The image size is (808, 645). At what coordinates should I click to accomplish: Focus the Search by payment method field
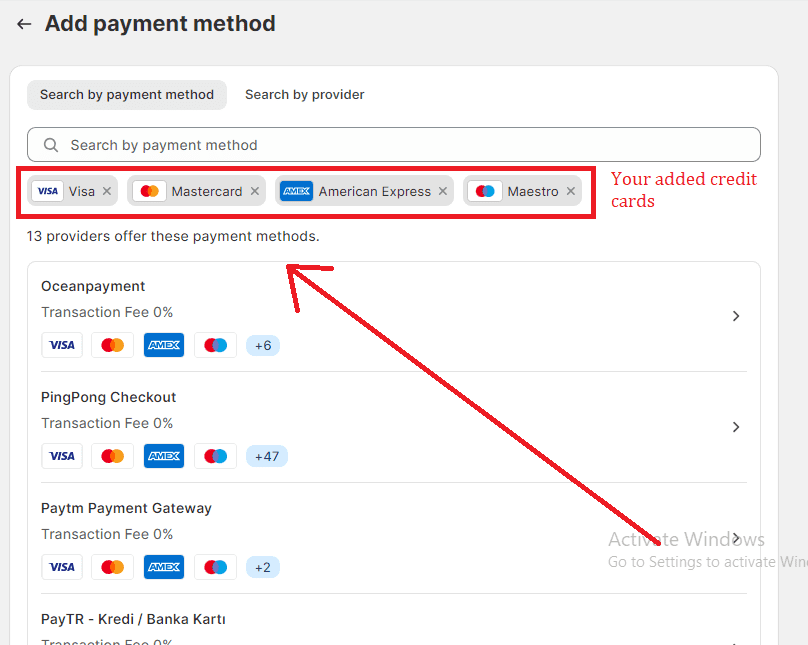coord(400,145)
